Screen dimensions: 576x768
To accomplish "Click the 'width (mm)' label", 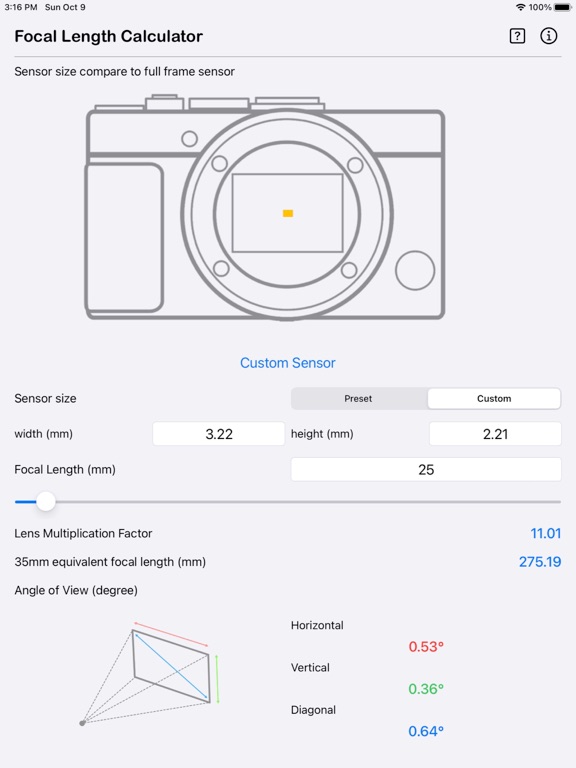I will (x=44, y=434).
